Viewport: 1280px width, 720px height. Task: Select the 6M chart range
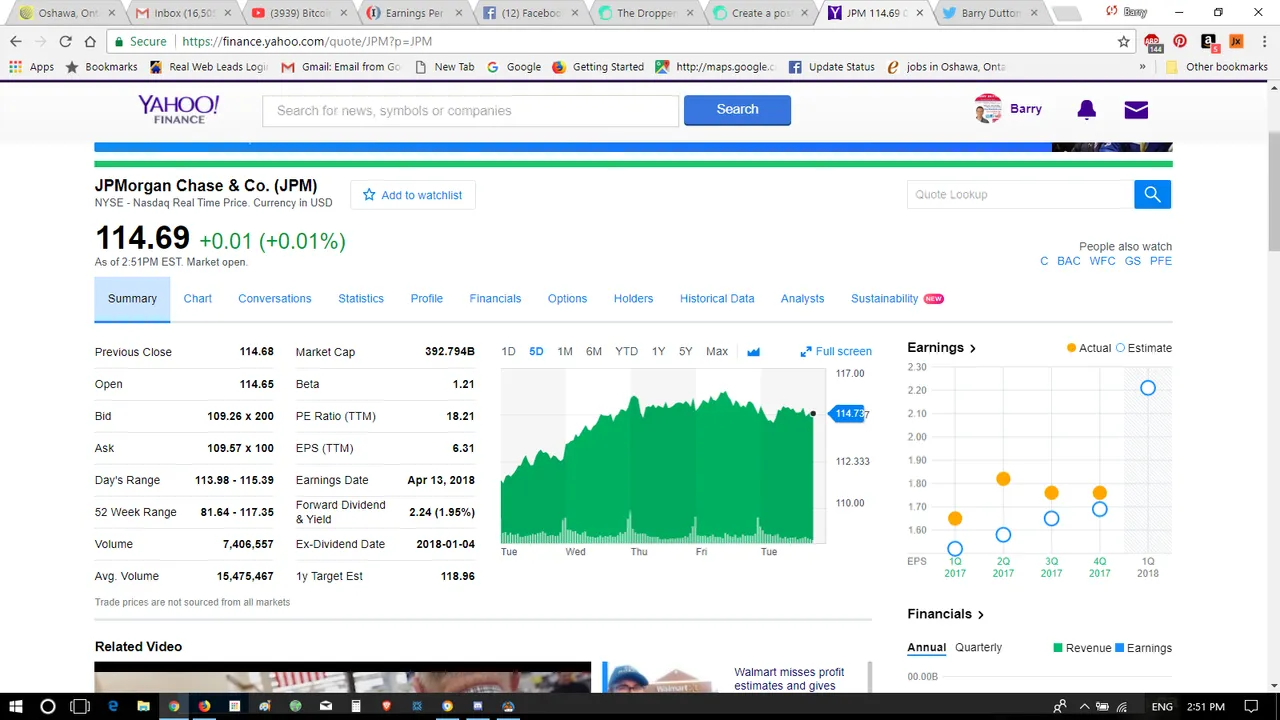click(x=594, y=351)
